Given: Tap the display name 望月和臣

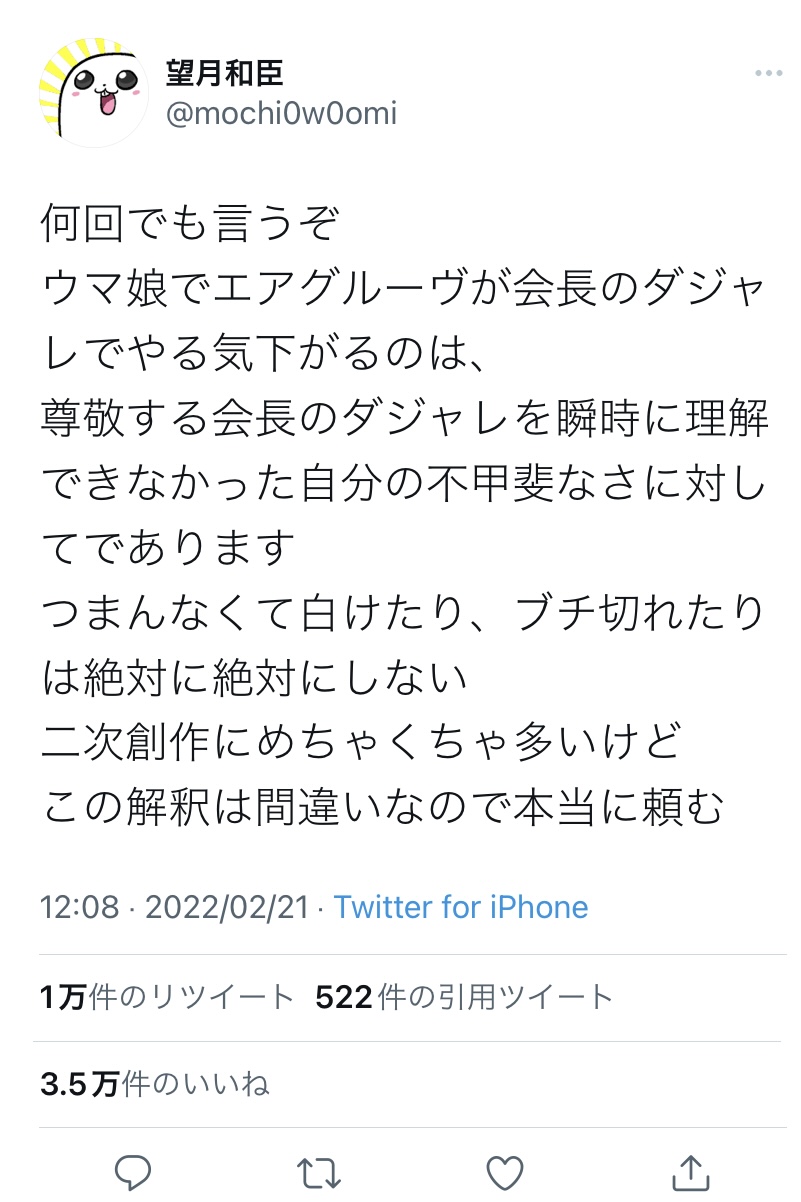Looking at the screenshot, I should (x=224, y=73).
